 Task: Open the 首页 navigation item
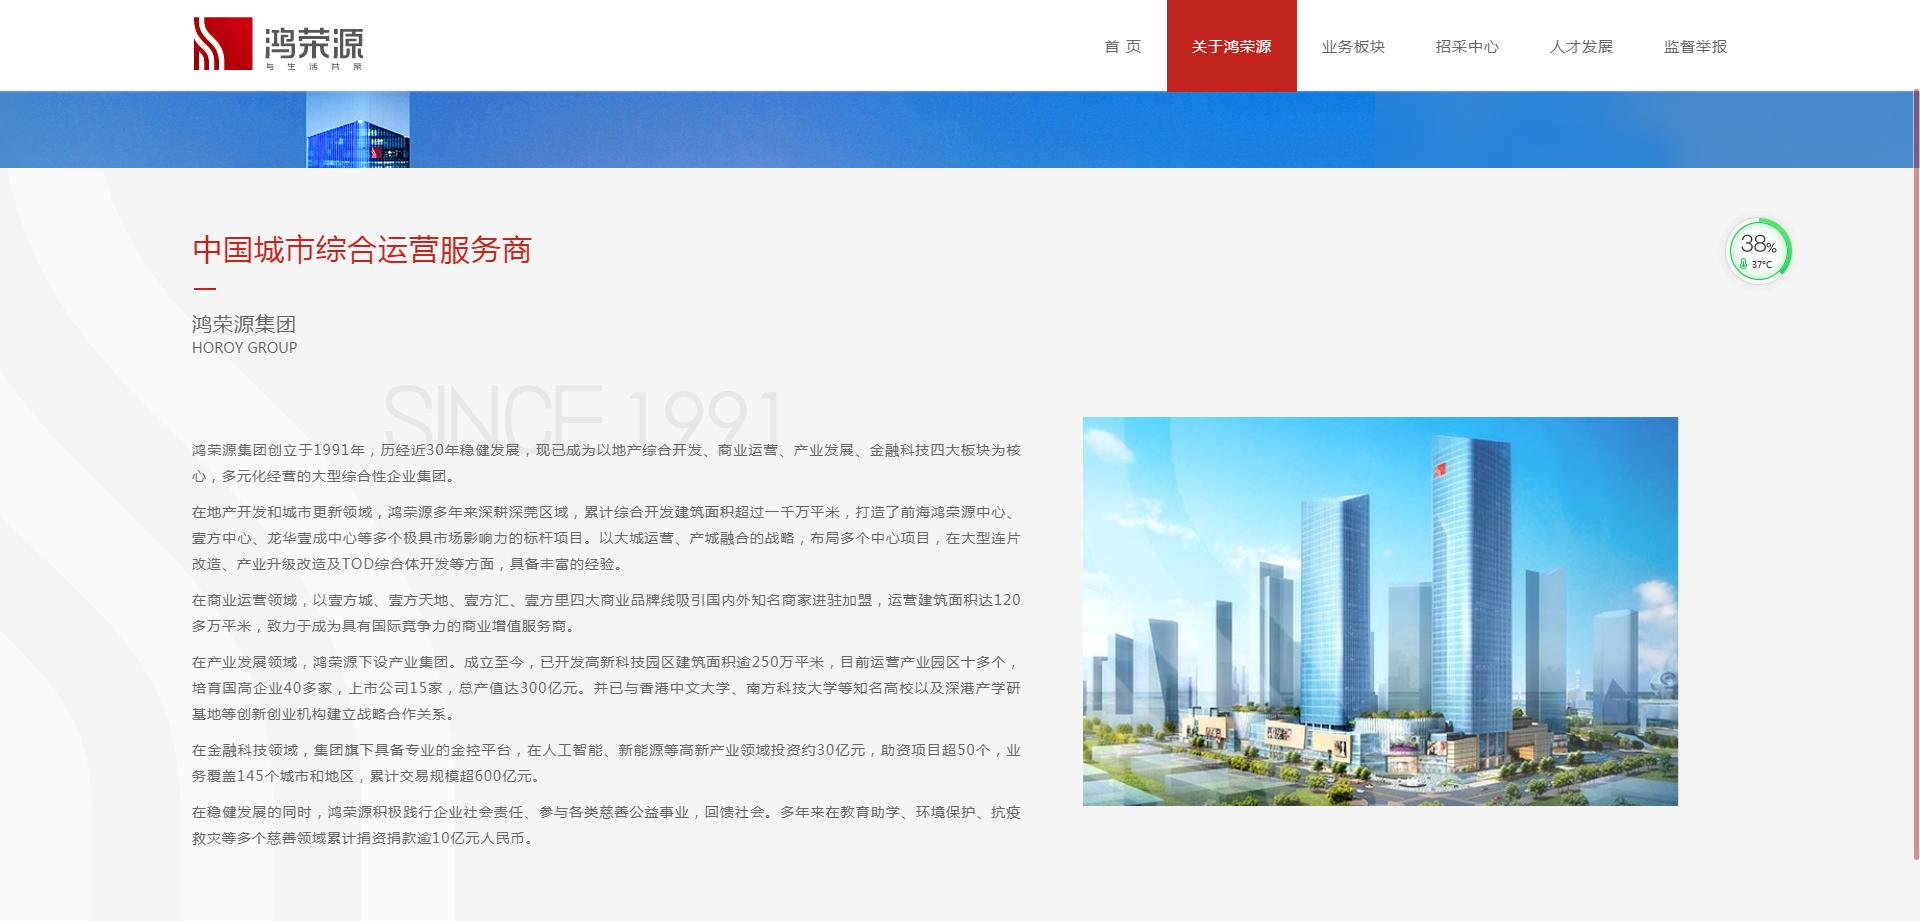[x=1122, y=46]
